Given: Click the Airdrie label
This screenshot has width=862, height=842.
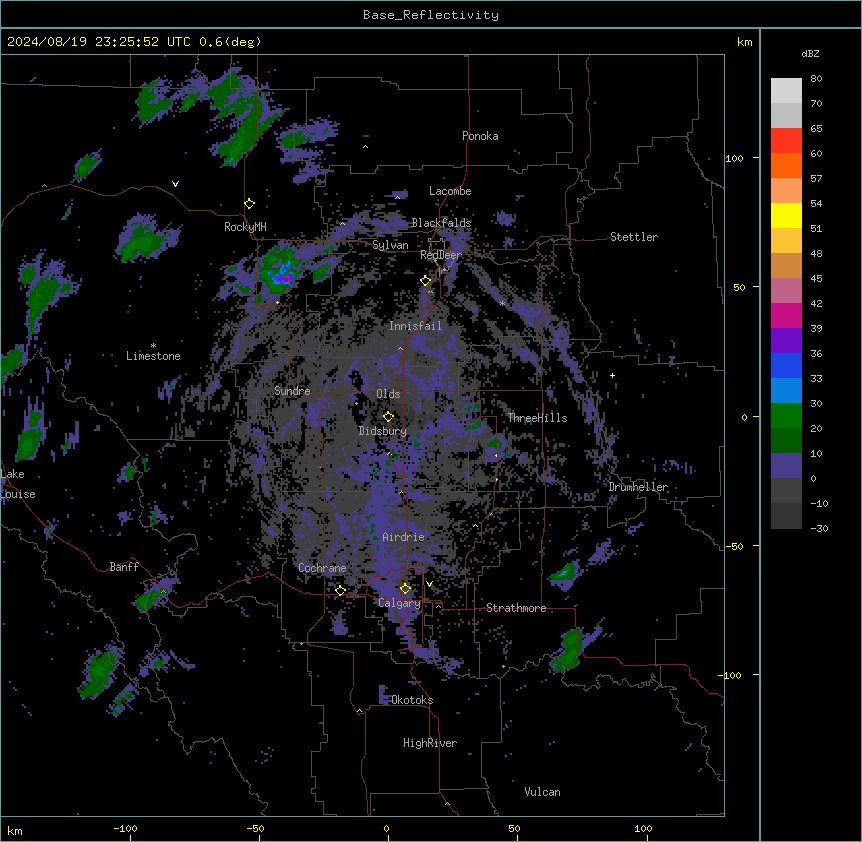Looking at the screenshot, I should point(404,537).
